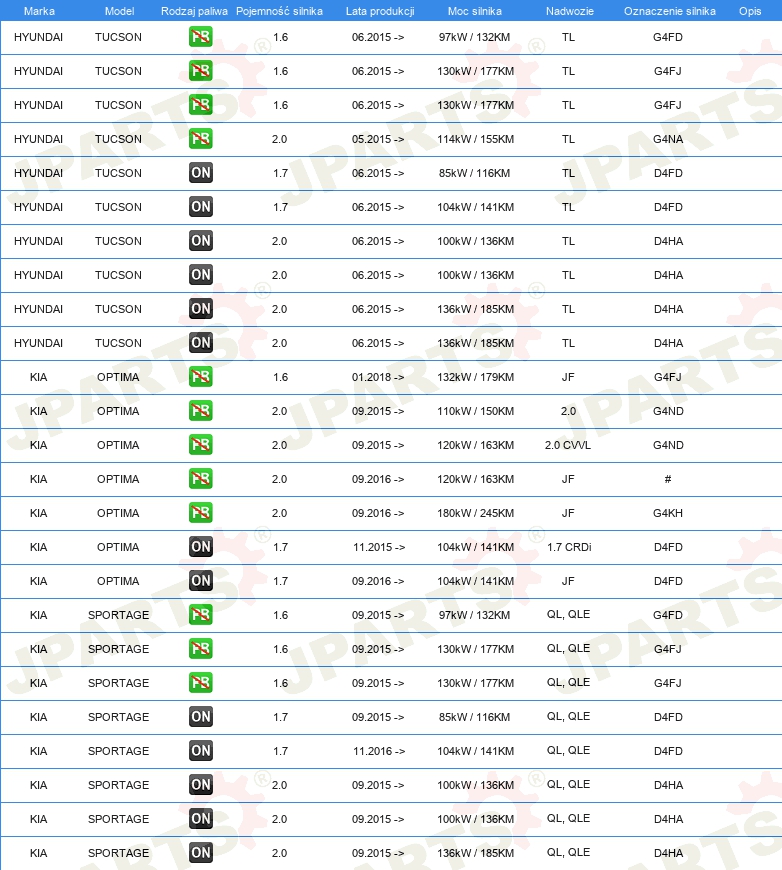Click G4FD code in Tucson 97kW row
This screenshot has width=782, height=870.
pyautogui.click(x=668, y=37)
